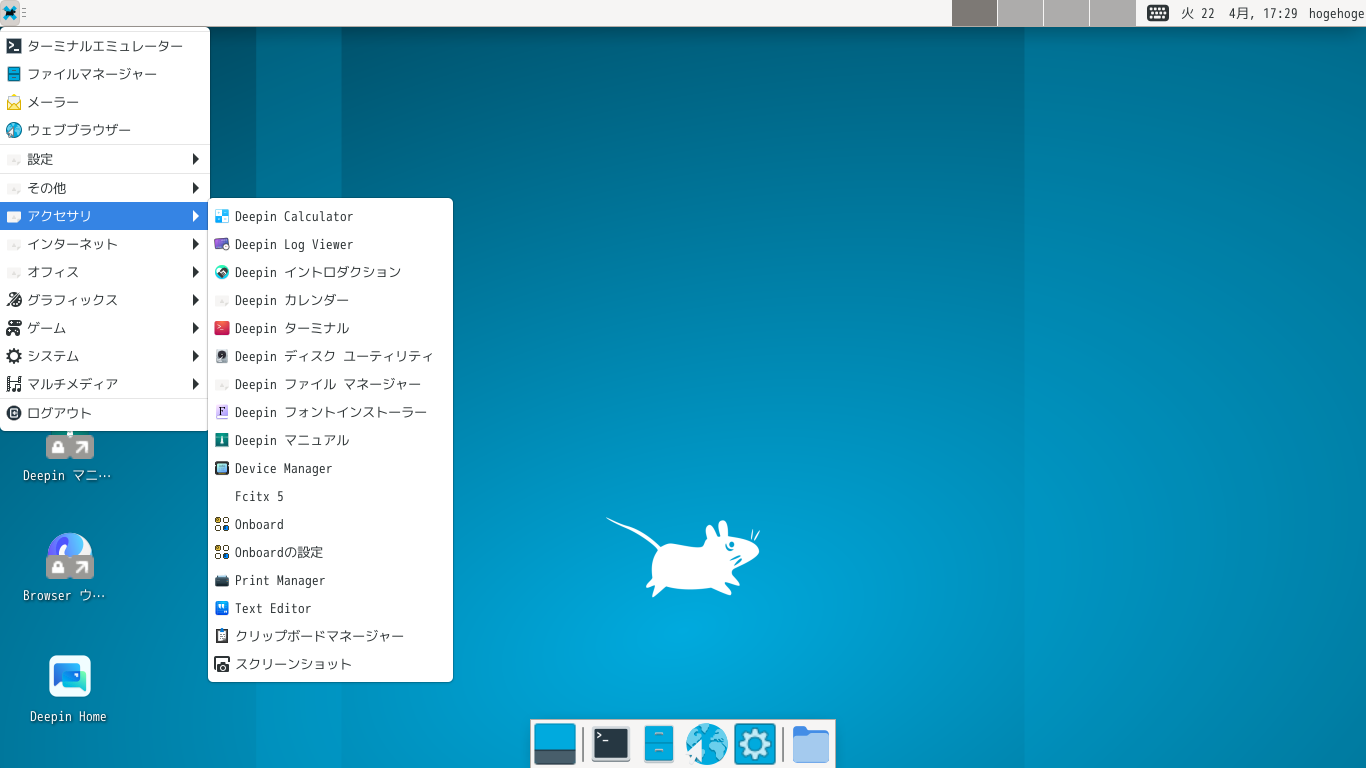1366x768 pixels.
Task: Click the panel clock showing 17:29
Action: click(x=1239, y=13)
